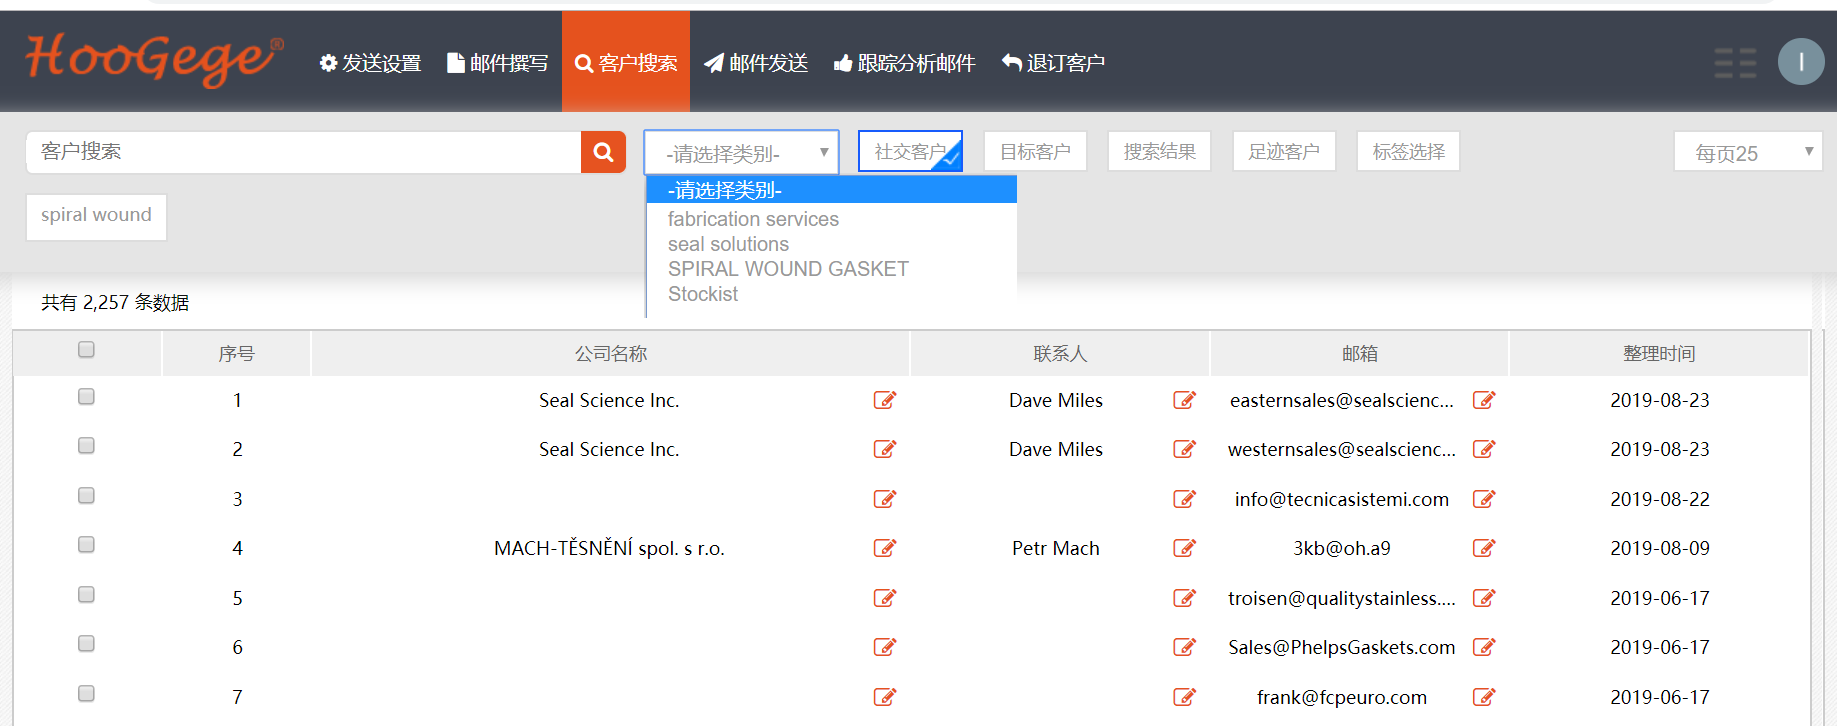This screenshot has height=726, width=1837.
Task: Edit company name icon in row 6
Action: [x=885, y=647]
